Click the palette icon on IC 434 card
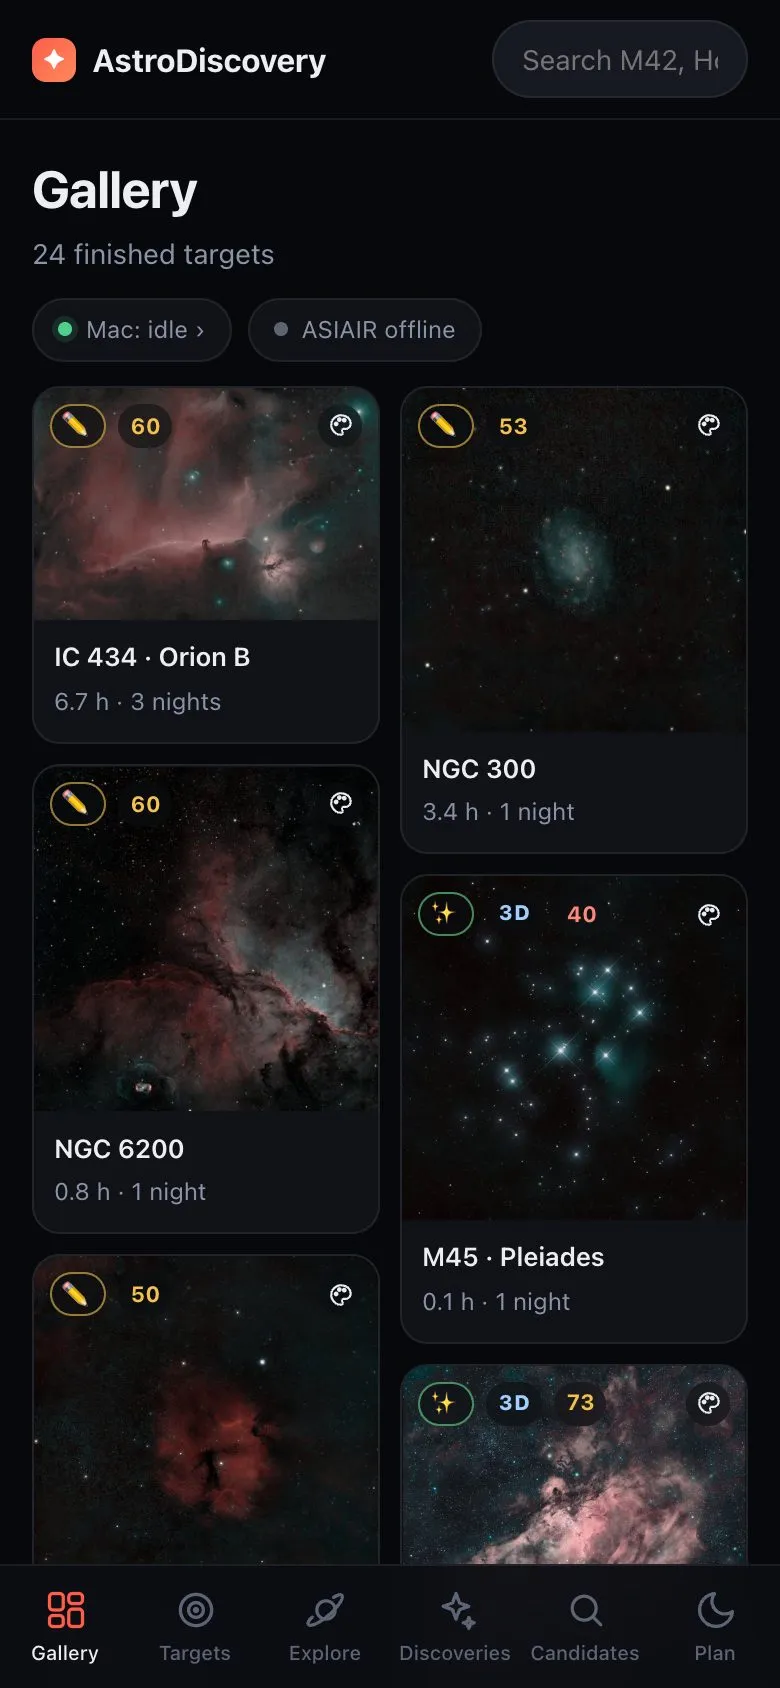 [x=341, y=426]
